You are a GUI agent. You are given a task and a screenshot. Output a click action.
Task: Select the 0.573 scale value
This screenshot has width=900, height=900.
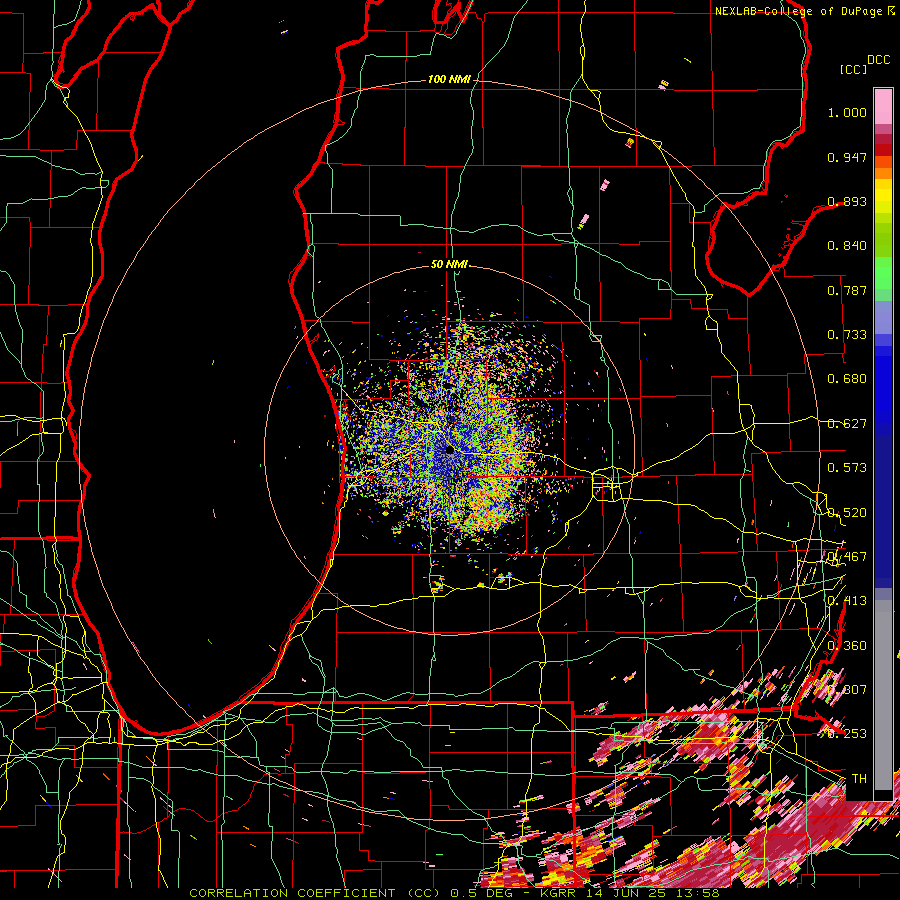(x=847, y=468)
